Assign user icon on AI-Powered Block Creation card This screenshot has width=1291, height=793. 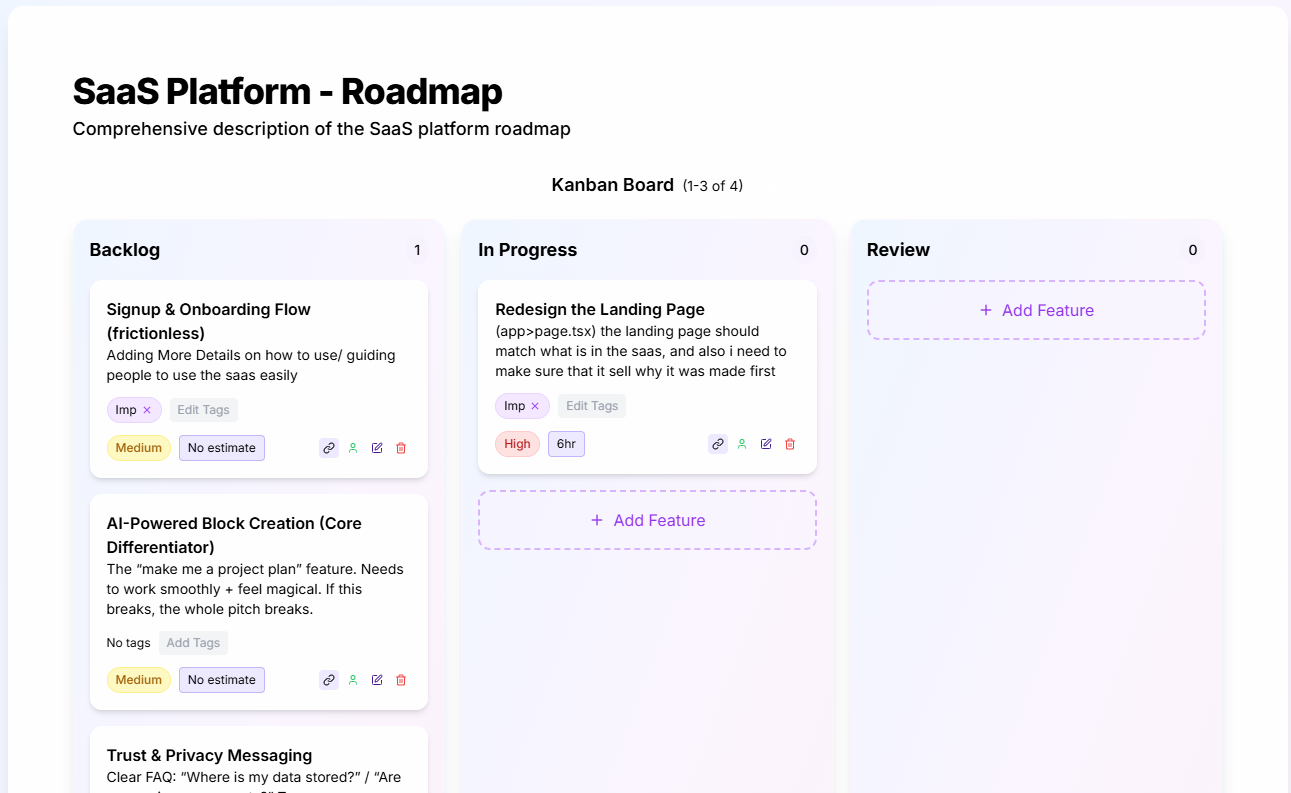(353, 680)
